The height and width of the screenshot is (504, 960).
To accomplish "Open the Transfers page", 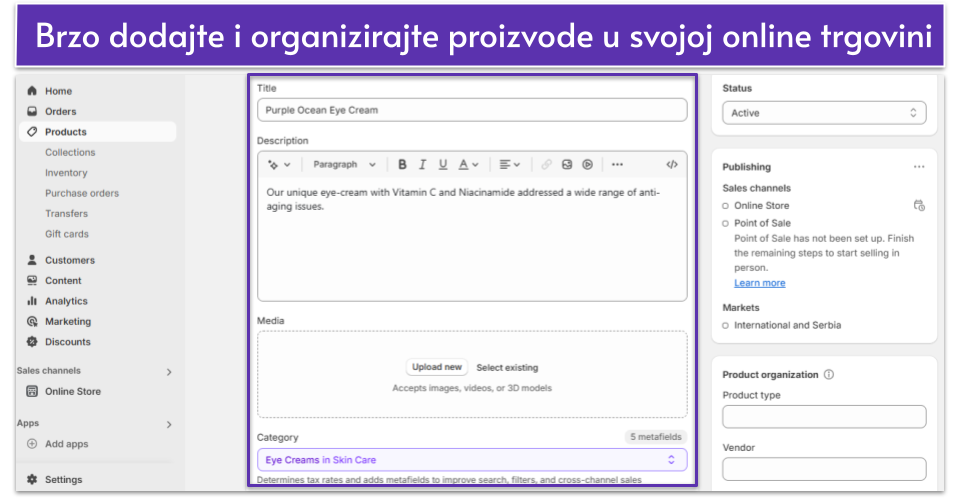I will 66,213.
